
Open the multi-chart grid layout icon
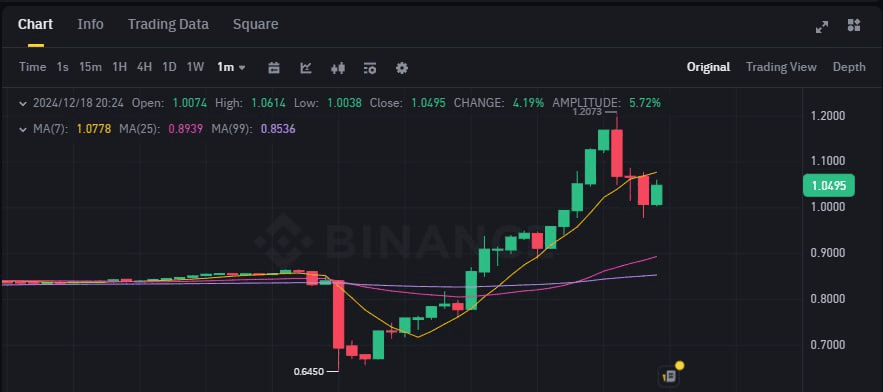click(854, 25)
